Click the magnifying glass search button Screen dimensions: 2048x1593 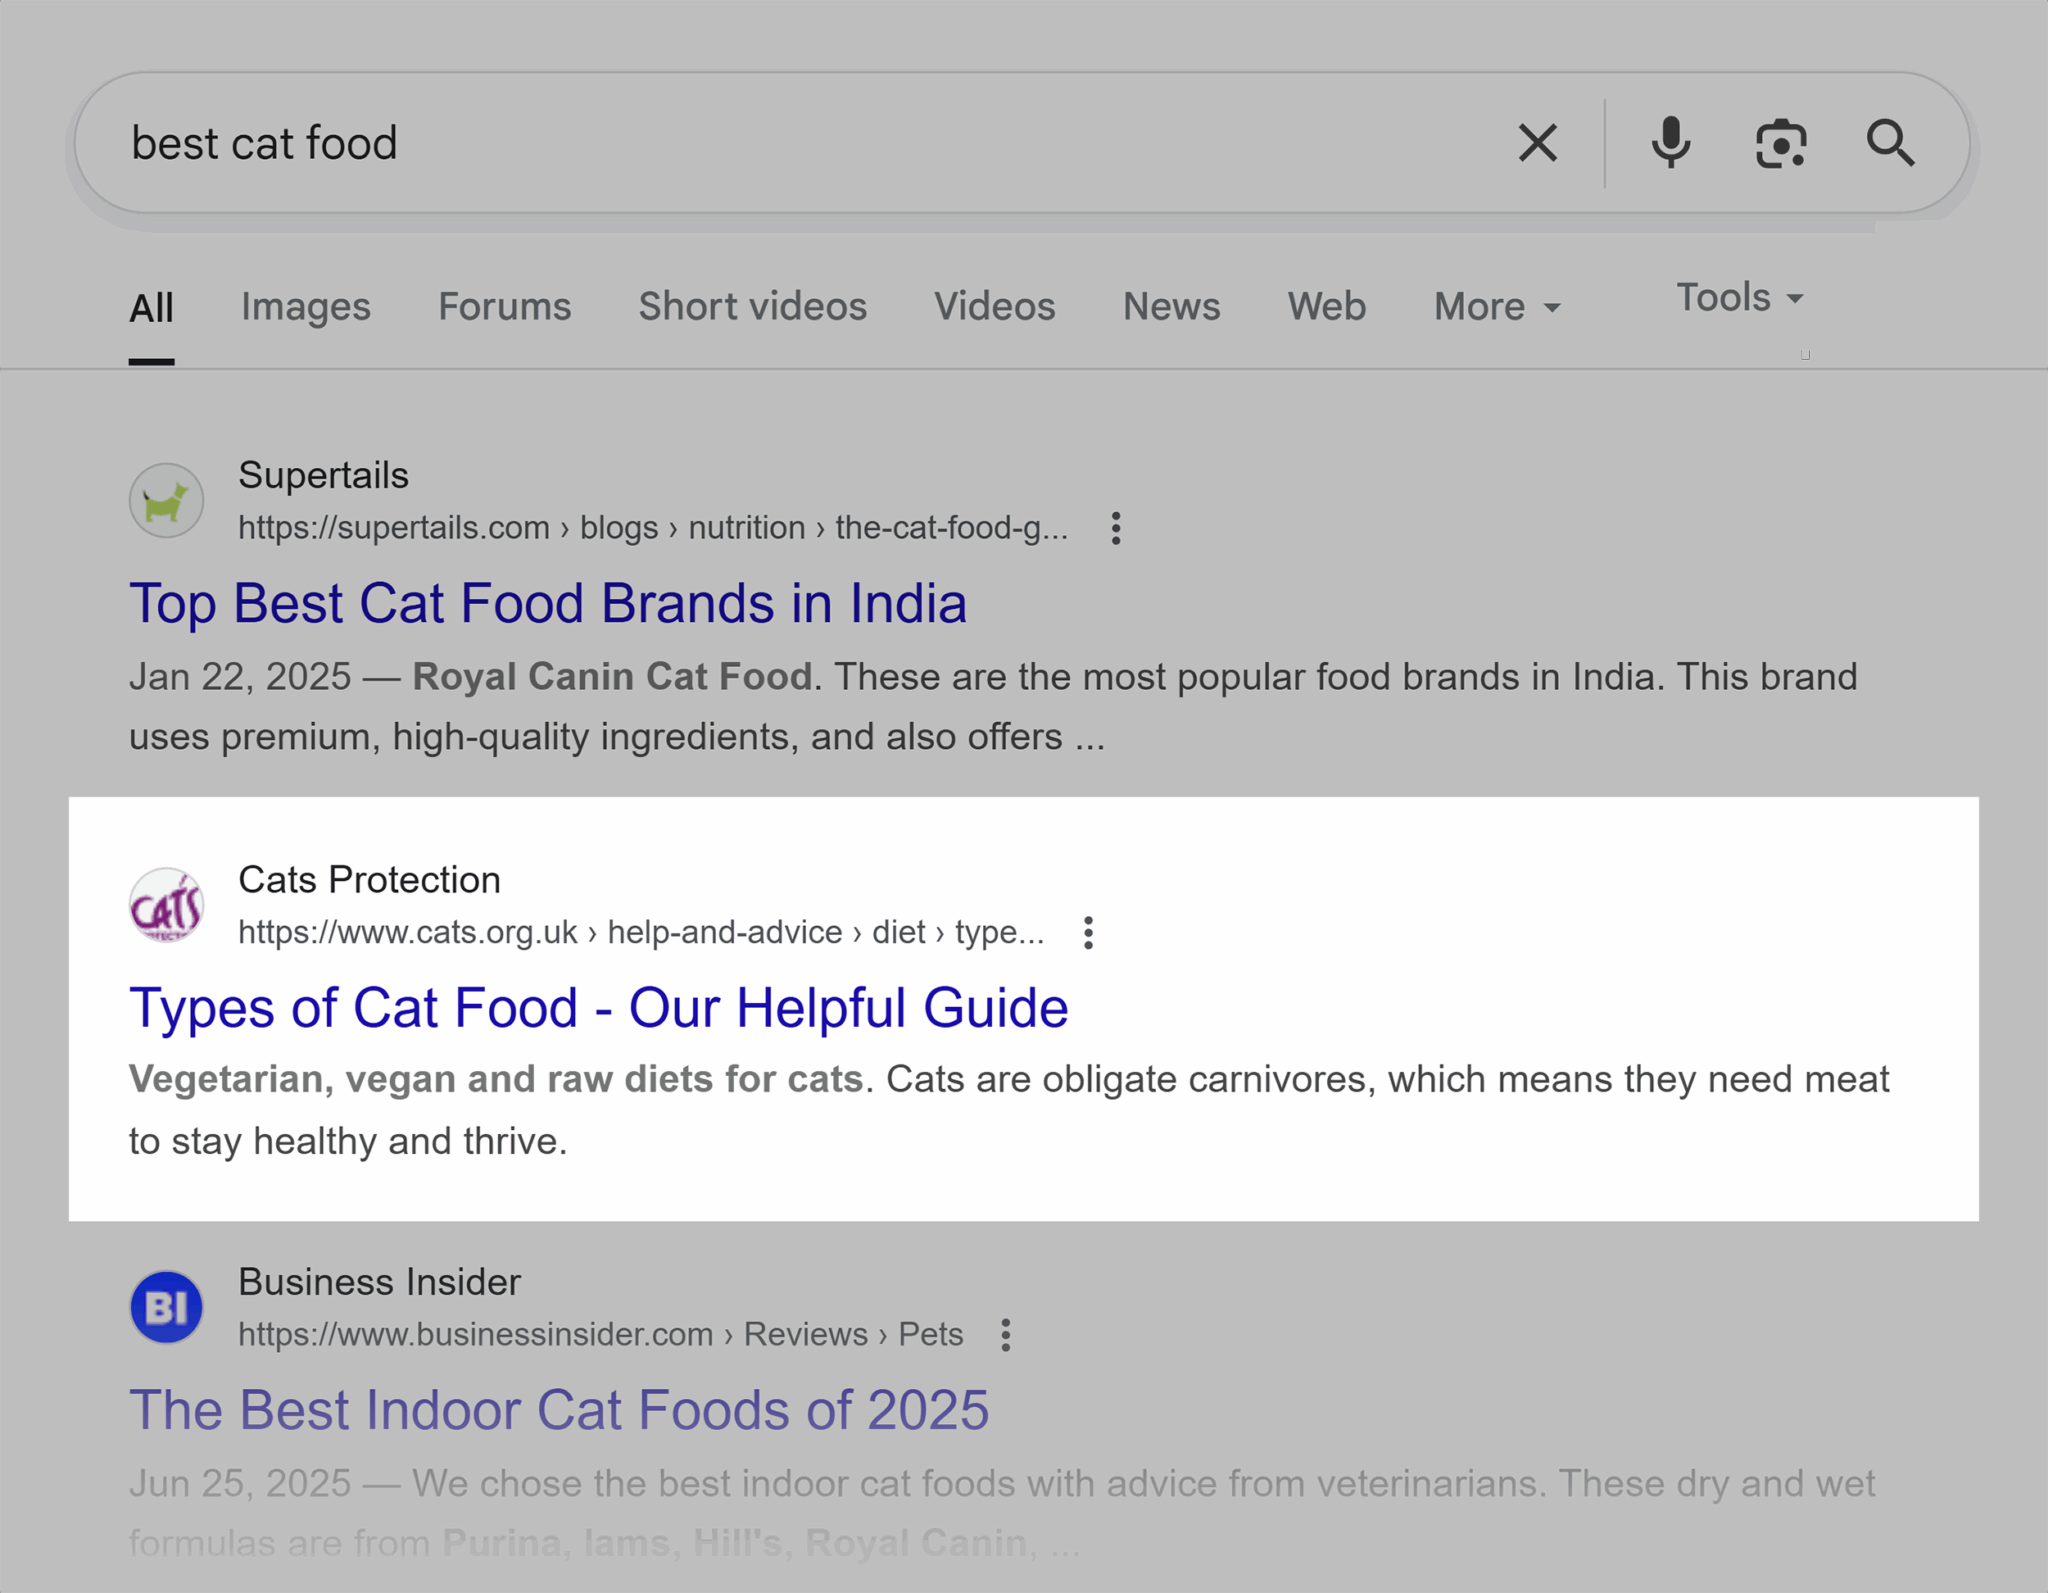coord(1890,143)
